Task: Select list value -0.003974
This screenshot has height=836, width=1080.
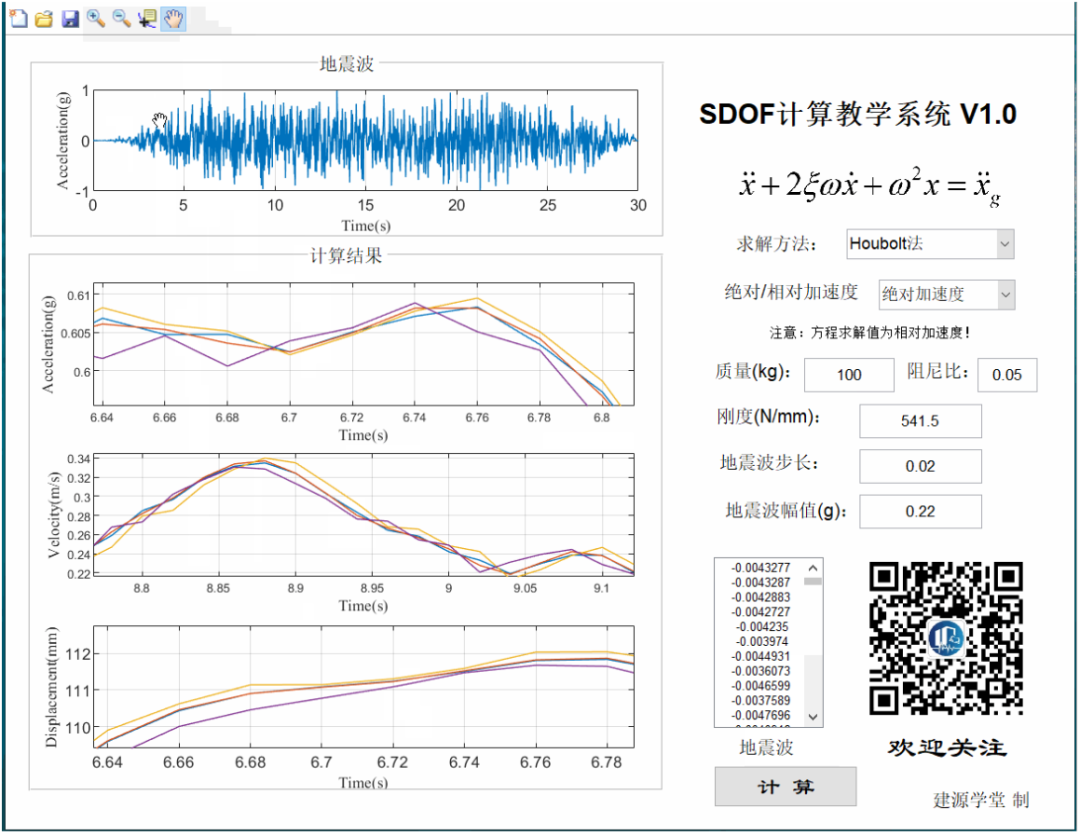Action: 762,642
